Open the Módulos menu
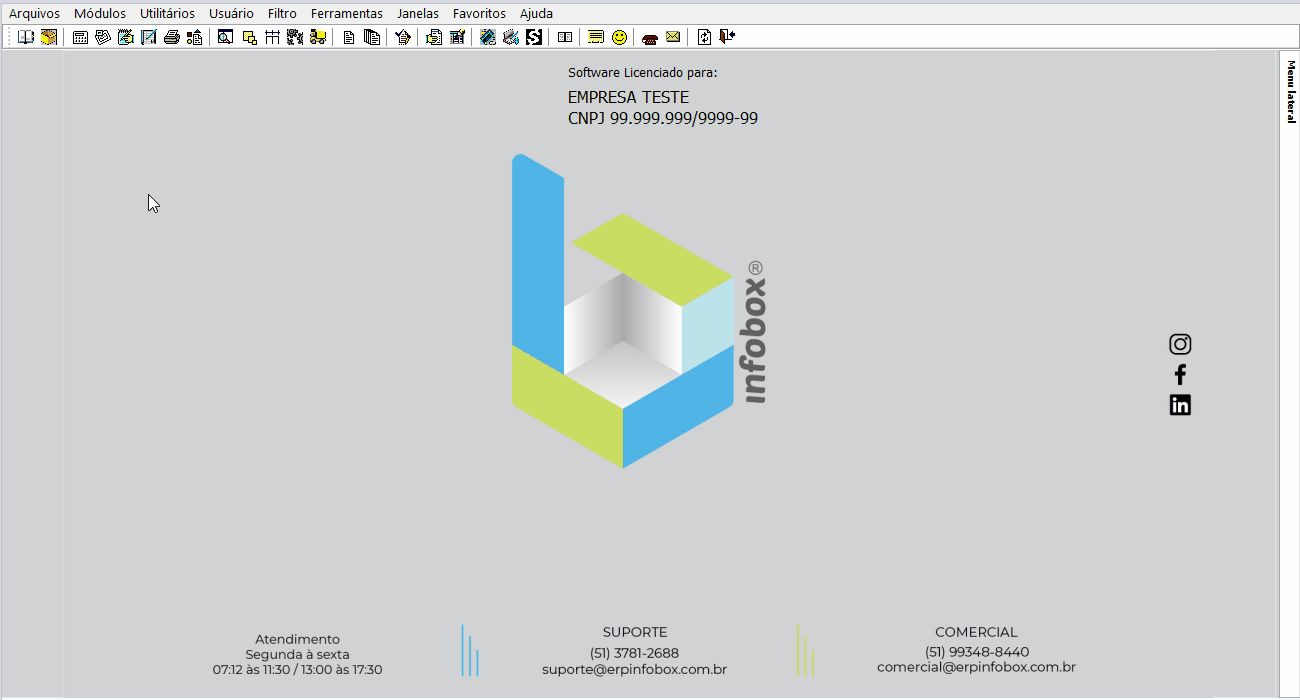Image resolution: width=1300 pixels, height=700 pixels. 100,14
